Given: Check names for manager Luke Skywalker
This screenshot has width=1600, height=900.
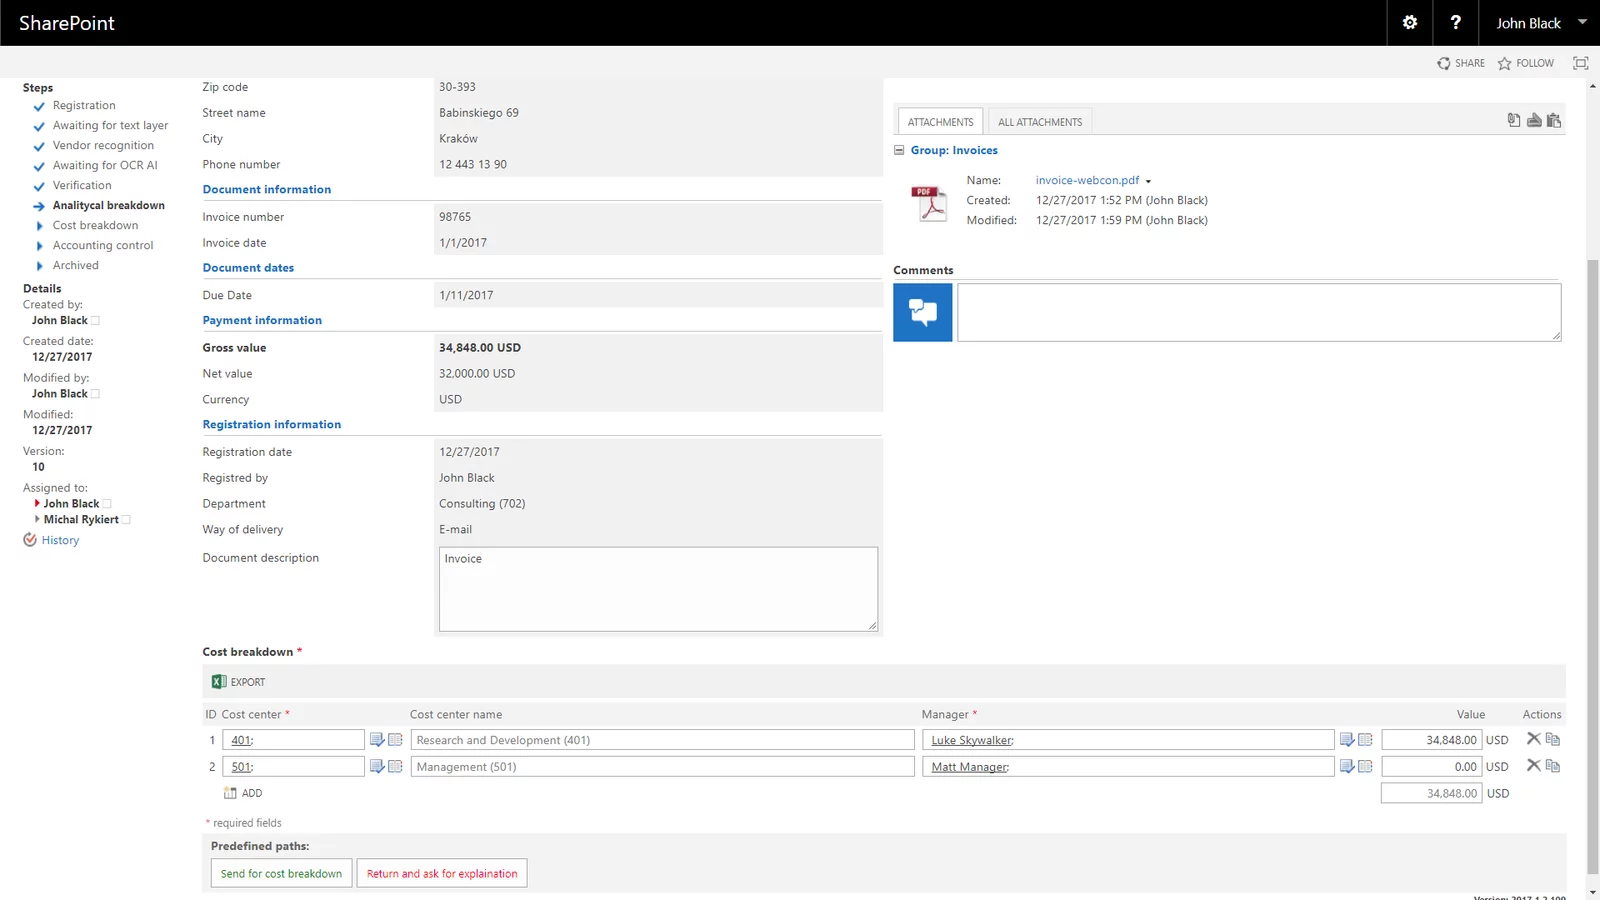Looking at the screenshot, I should coord(1347,740).
